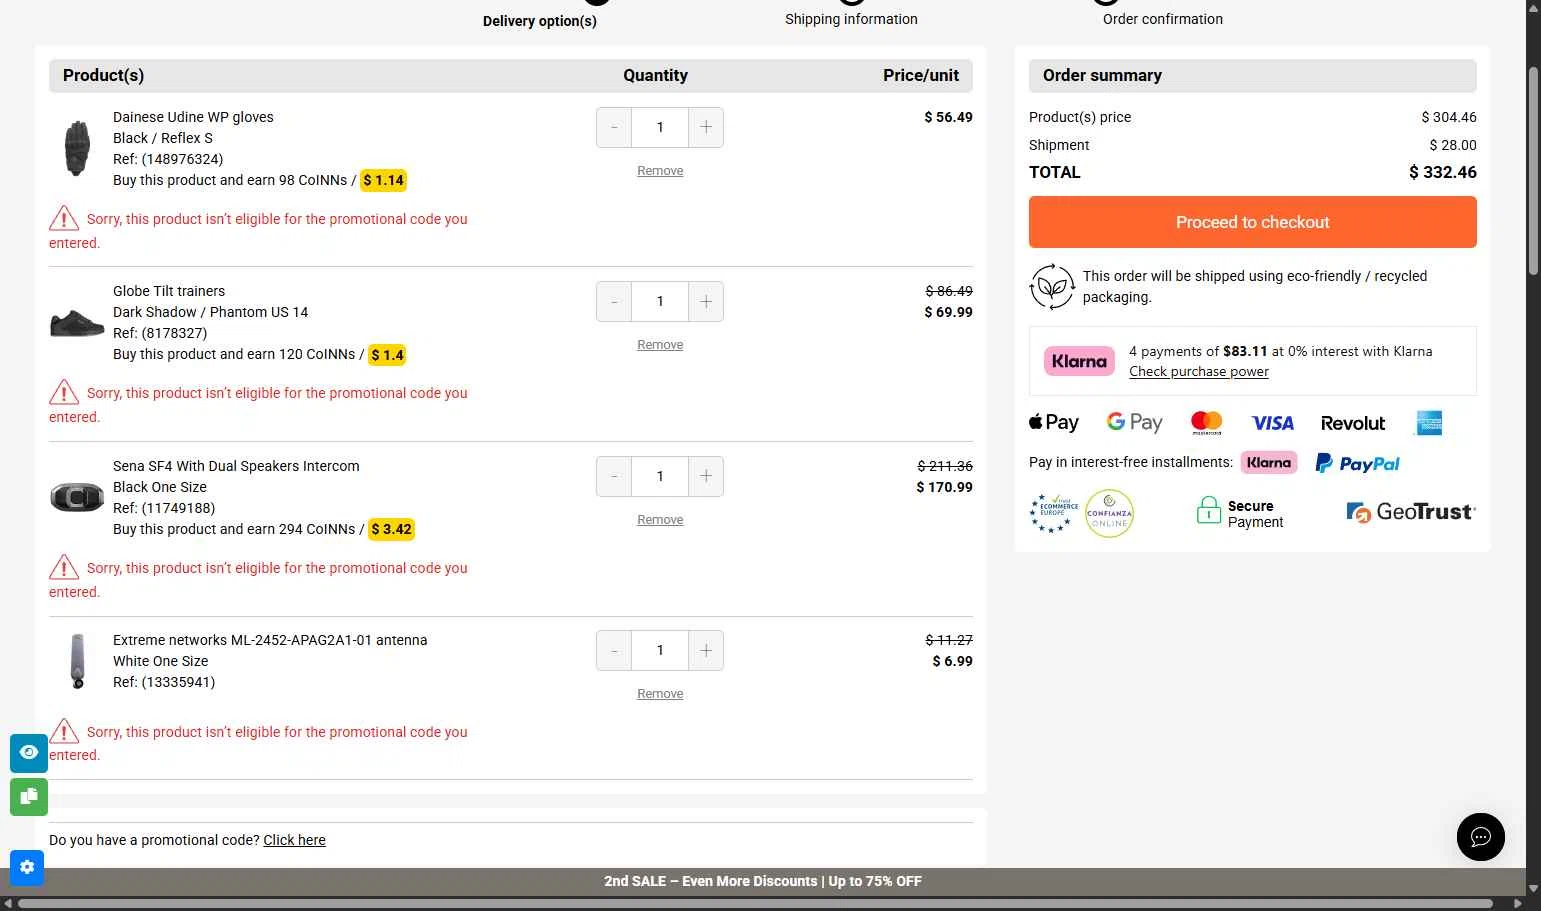Click quantity field for Extreme networks antenna
This screenshot has height=911, width=1541.
pyautogui.click(x=660, y=650)
